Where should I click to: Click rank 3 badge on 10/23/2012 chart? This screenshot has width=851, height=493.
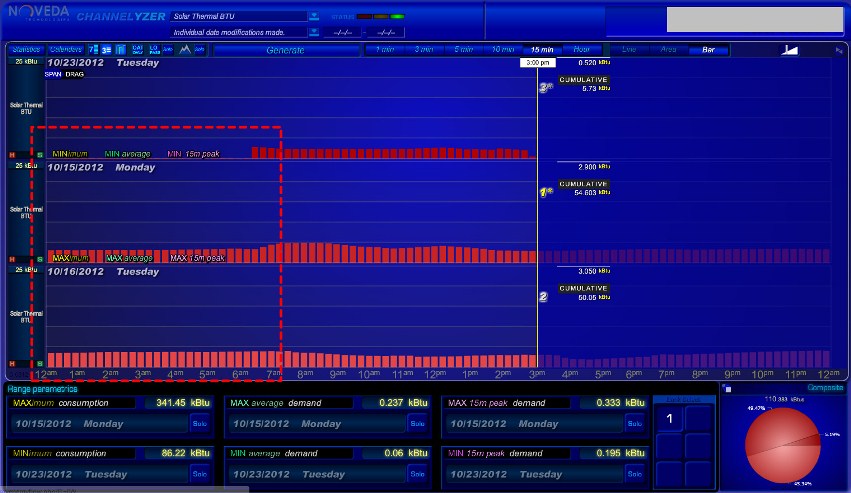coord(545,87)
